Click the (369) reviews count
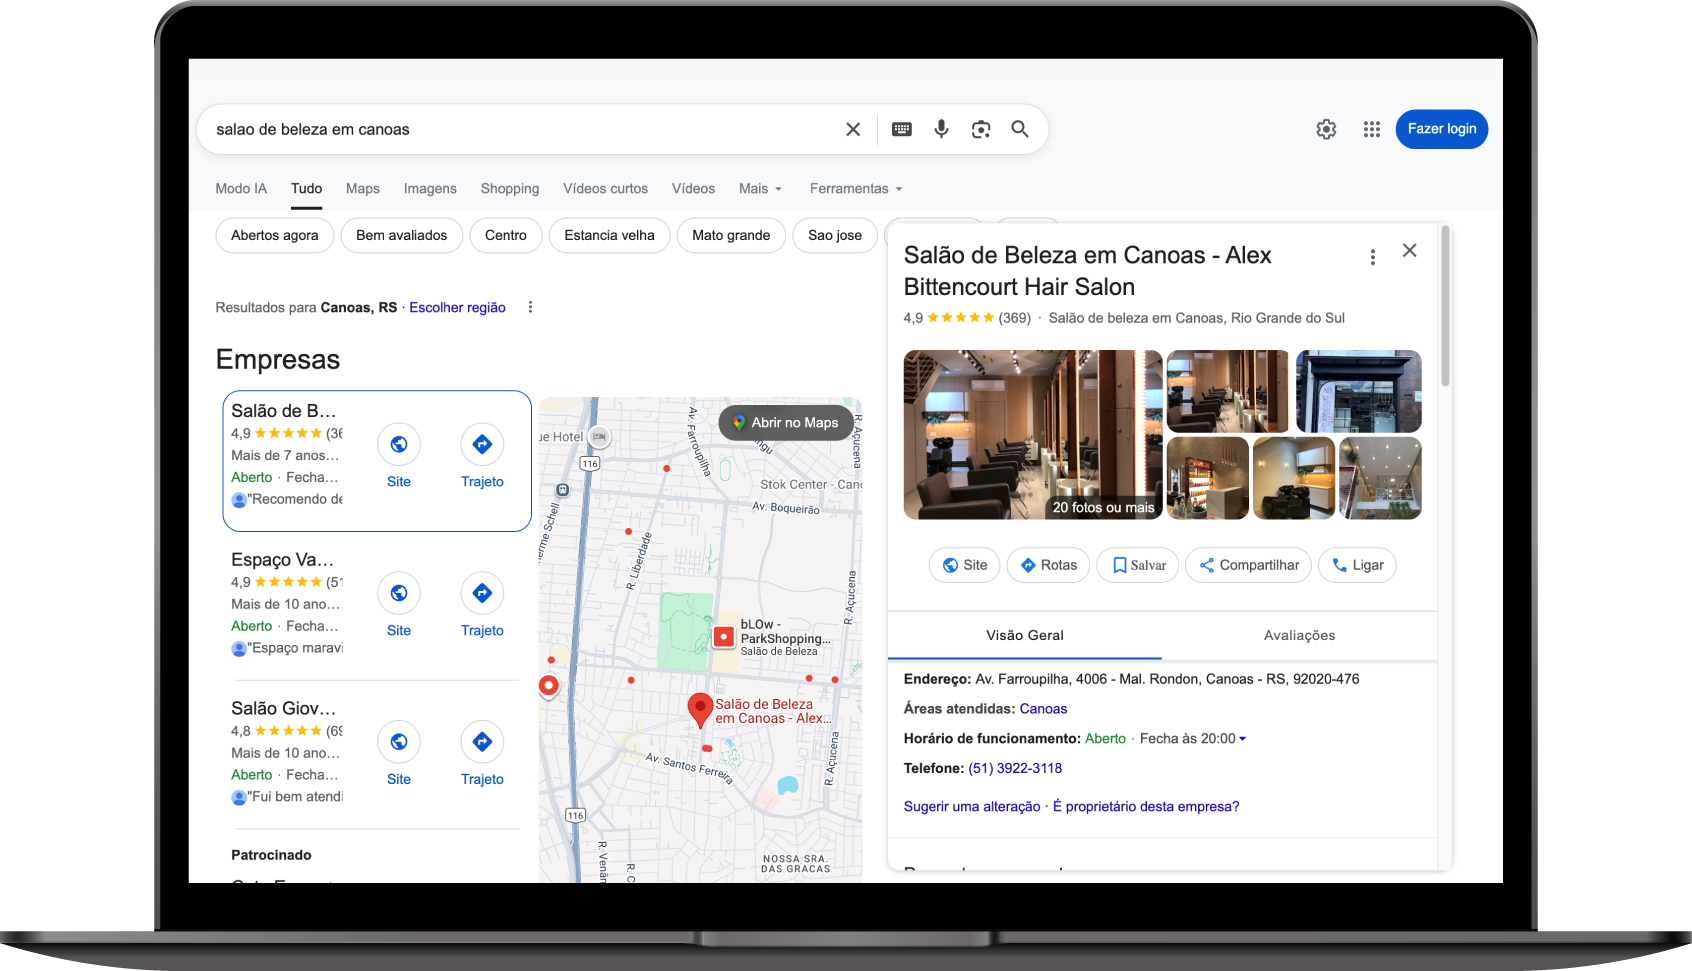The height and width of the screenshot is (971, 1692). 1014,318
